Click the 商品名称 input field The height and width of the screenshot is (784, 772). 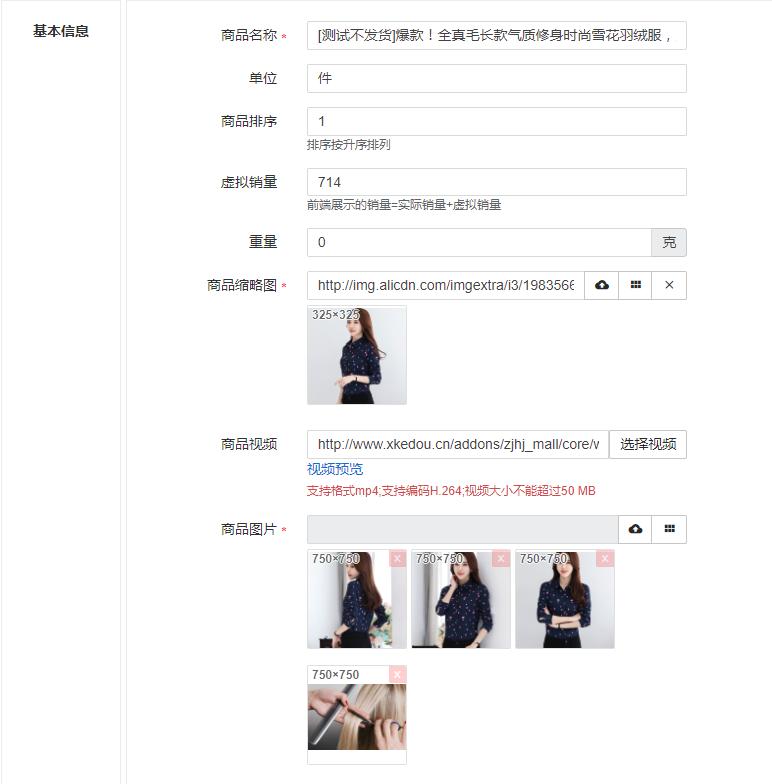496,36
